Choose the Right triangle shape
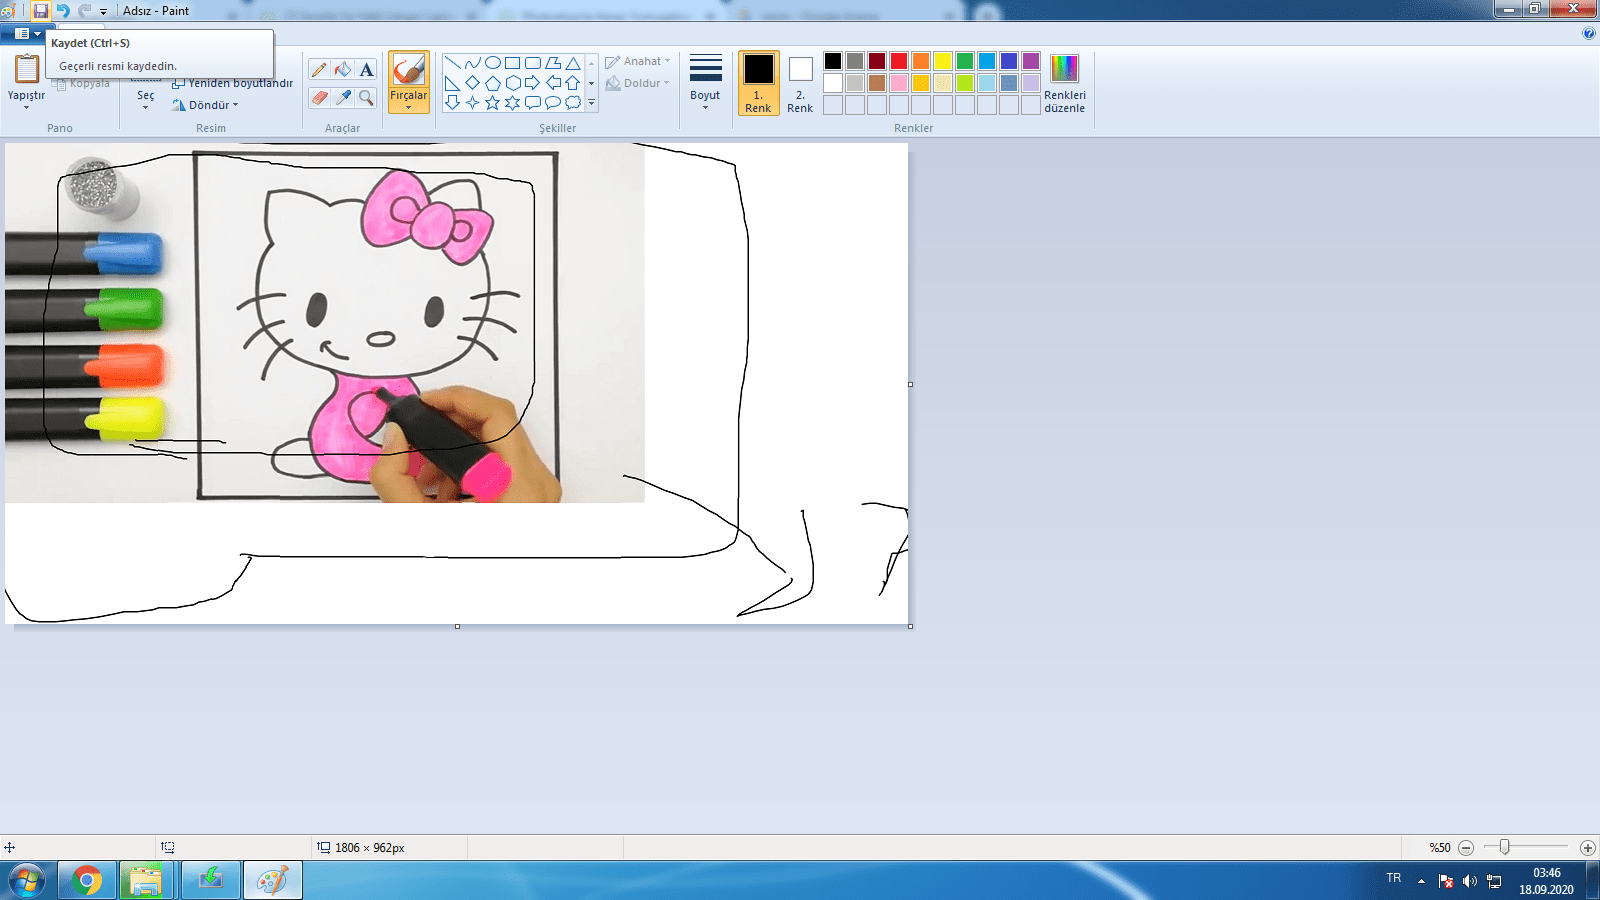Viewport: 1600px width, 900px height. tap(453, 83)
